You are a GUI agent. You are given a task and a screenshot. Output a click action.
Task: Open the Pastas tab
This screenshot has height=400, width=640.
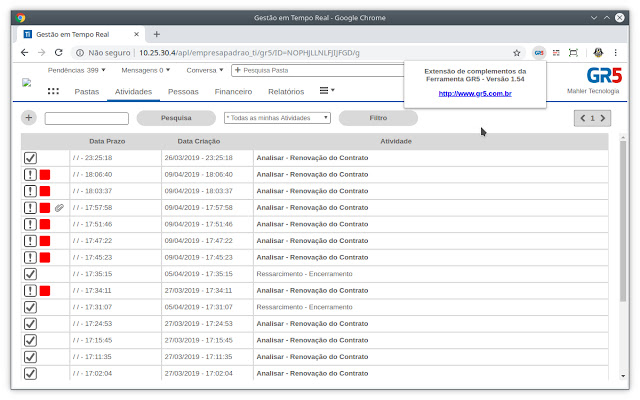(x=87, y=92)
